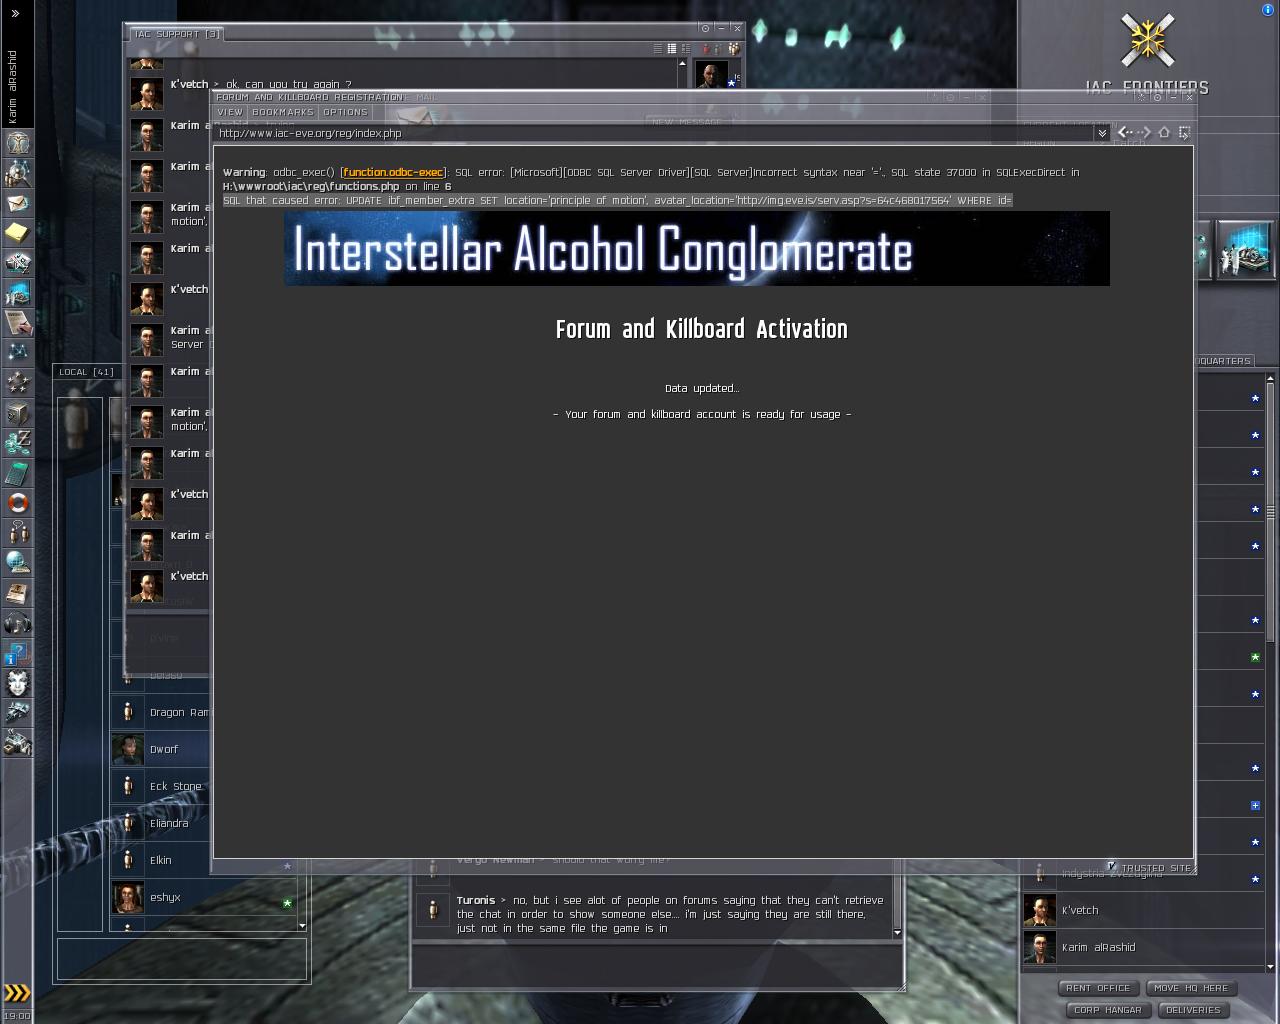Click the yellow double-arrow at sidebar bottom
Screen dimensions: 1280x1024
coord(17,993)
